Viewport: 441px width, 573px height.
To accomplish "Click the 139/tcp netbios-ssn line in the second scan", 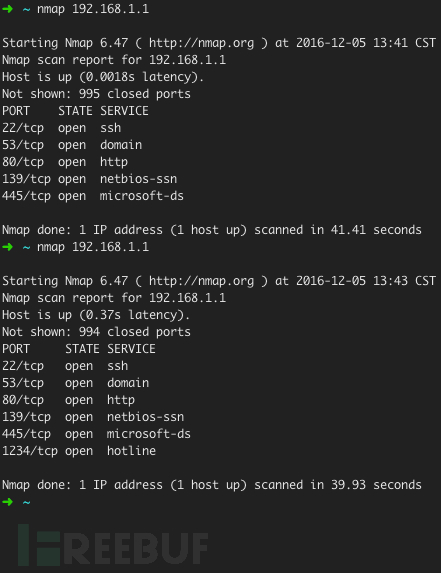I will (93, 417).
